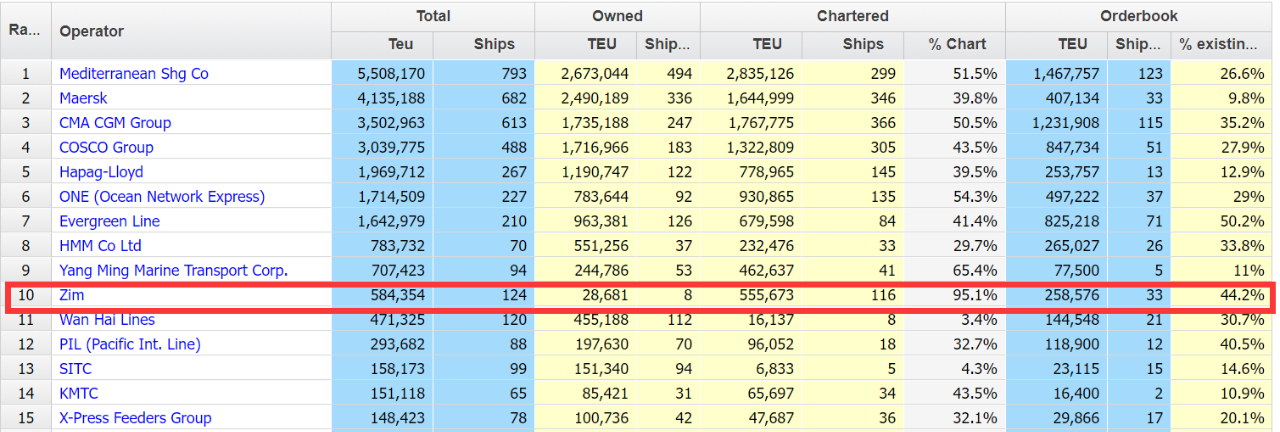
Task: Open the HMM Co Ltd link
Action: pos(100,246)
